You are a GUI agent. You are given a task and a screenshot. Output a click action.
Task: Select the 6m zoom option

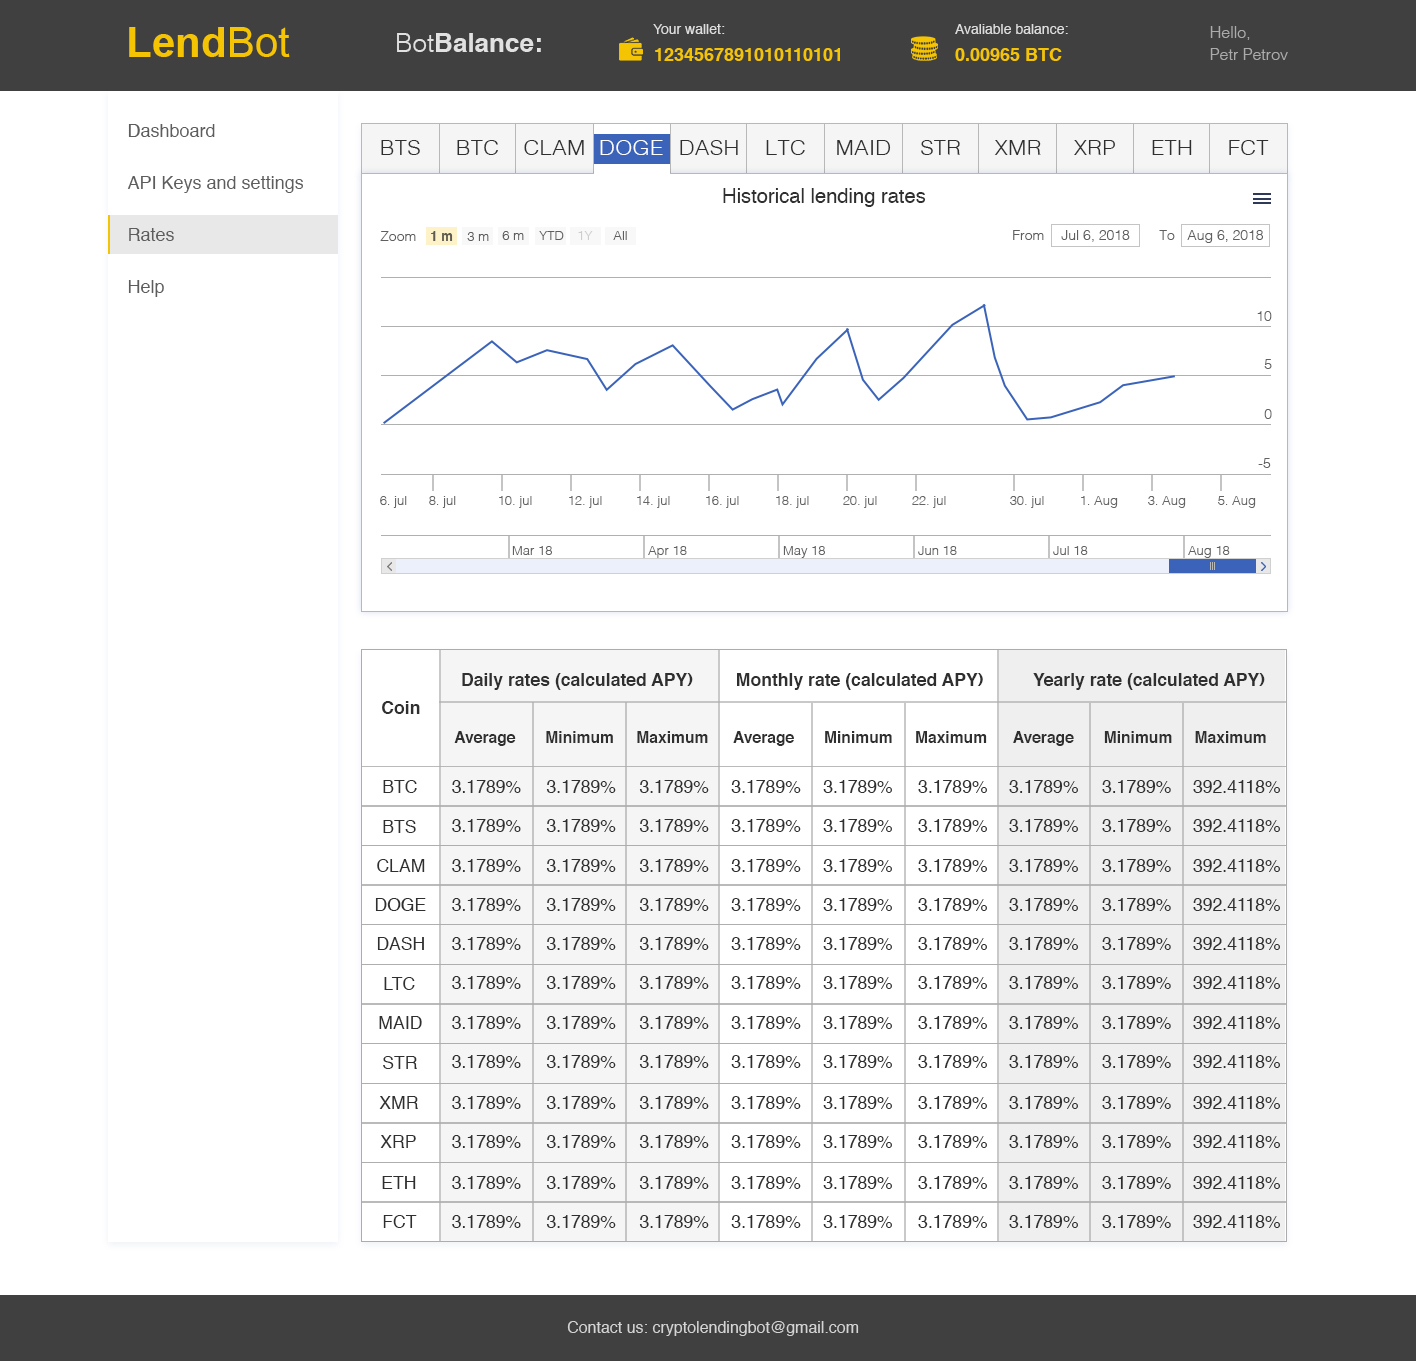[x=512, y=236]
